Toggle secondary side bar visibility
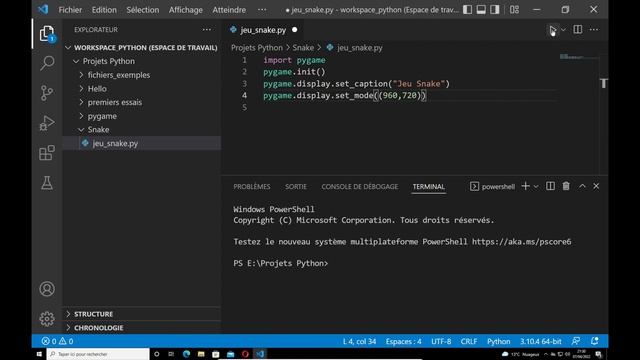640x360 pixels. pos(495,9)
